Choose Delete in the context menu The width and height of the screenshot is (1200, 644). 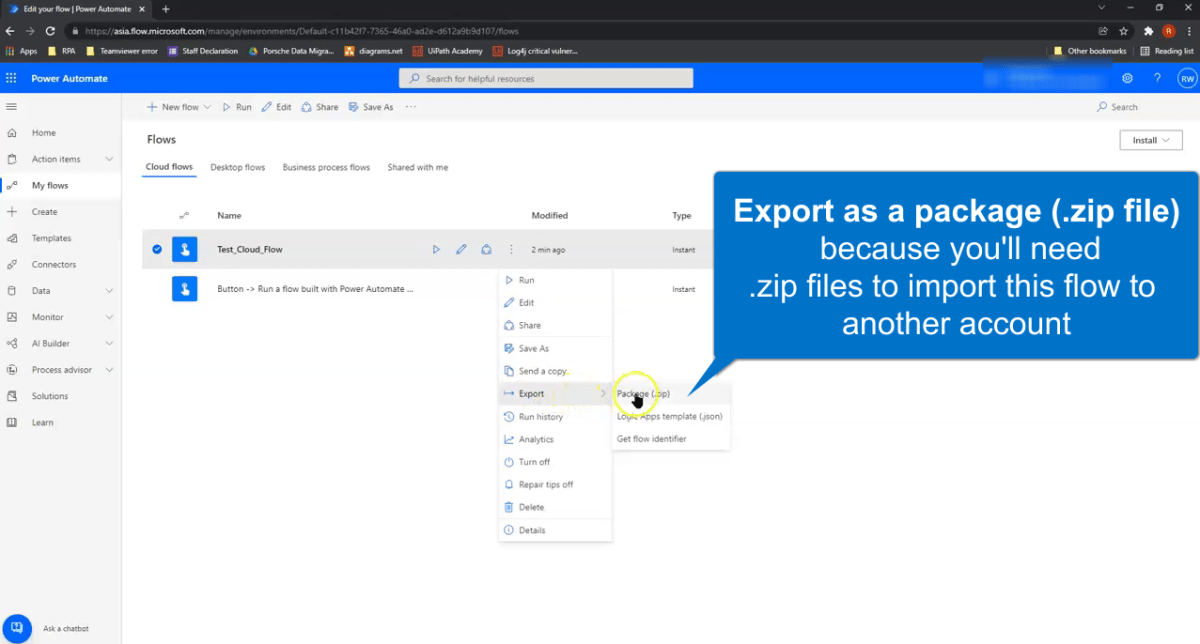tap(555, 507)
